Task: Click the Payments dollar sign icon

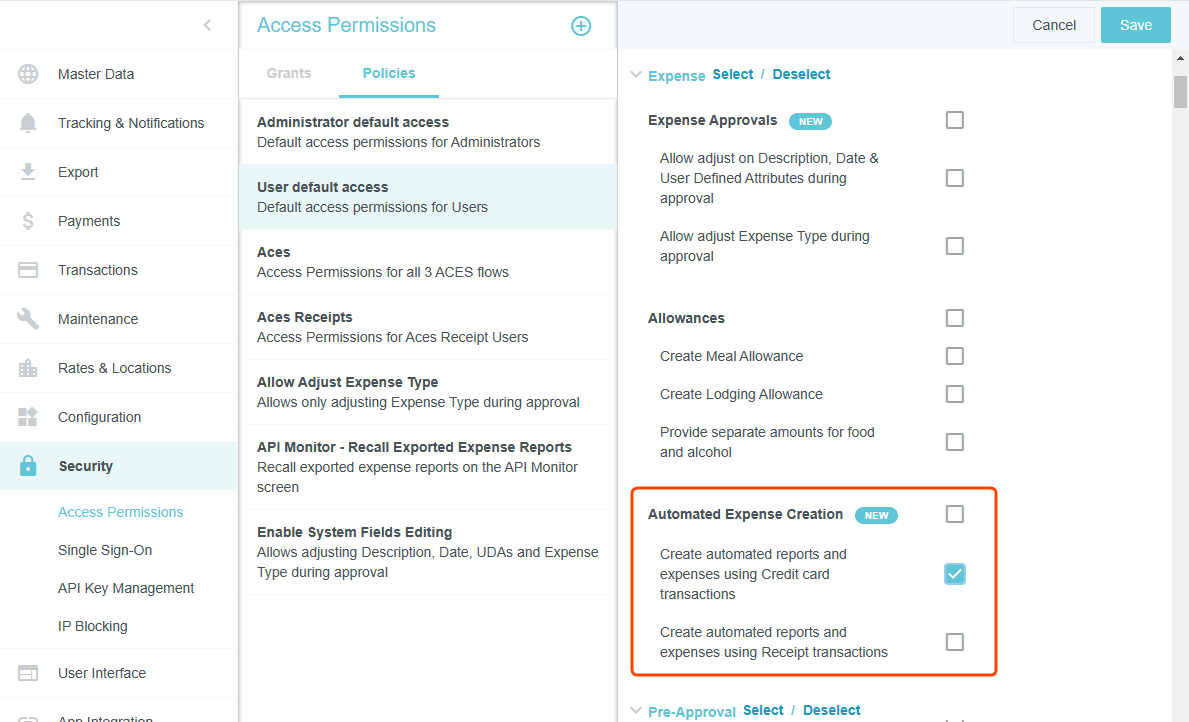Action: click(x=28, y=221)
